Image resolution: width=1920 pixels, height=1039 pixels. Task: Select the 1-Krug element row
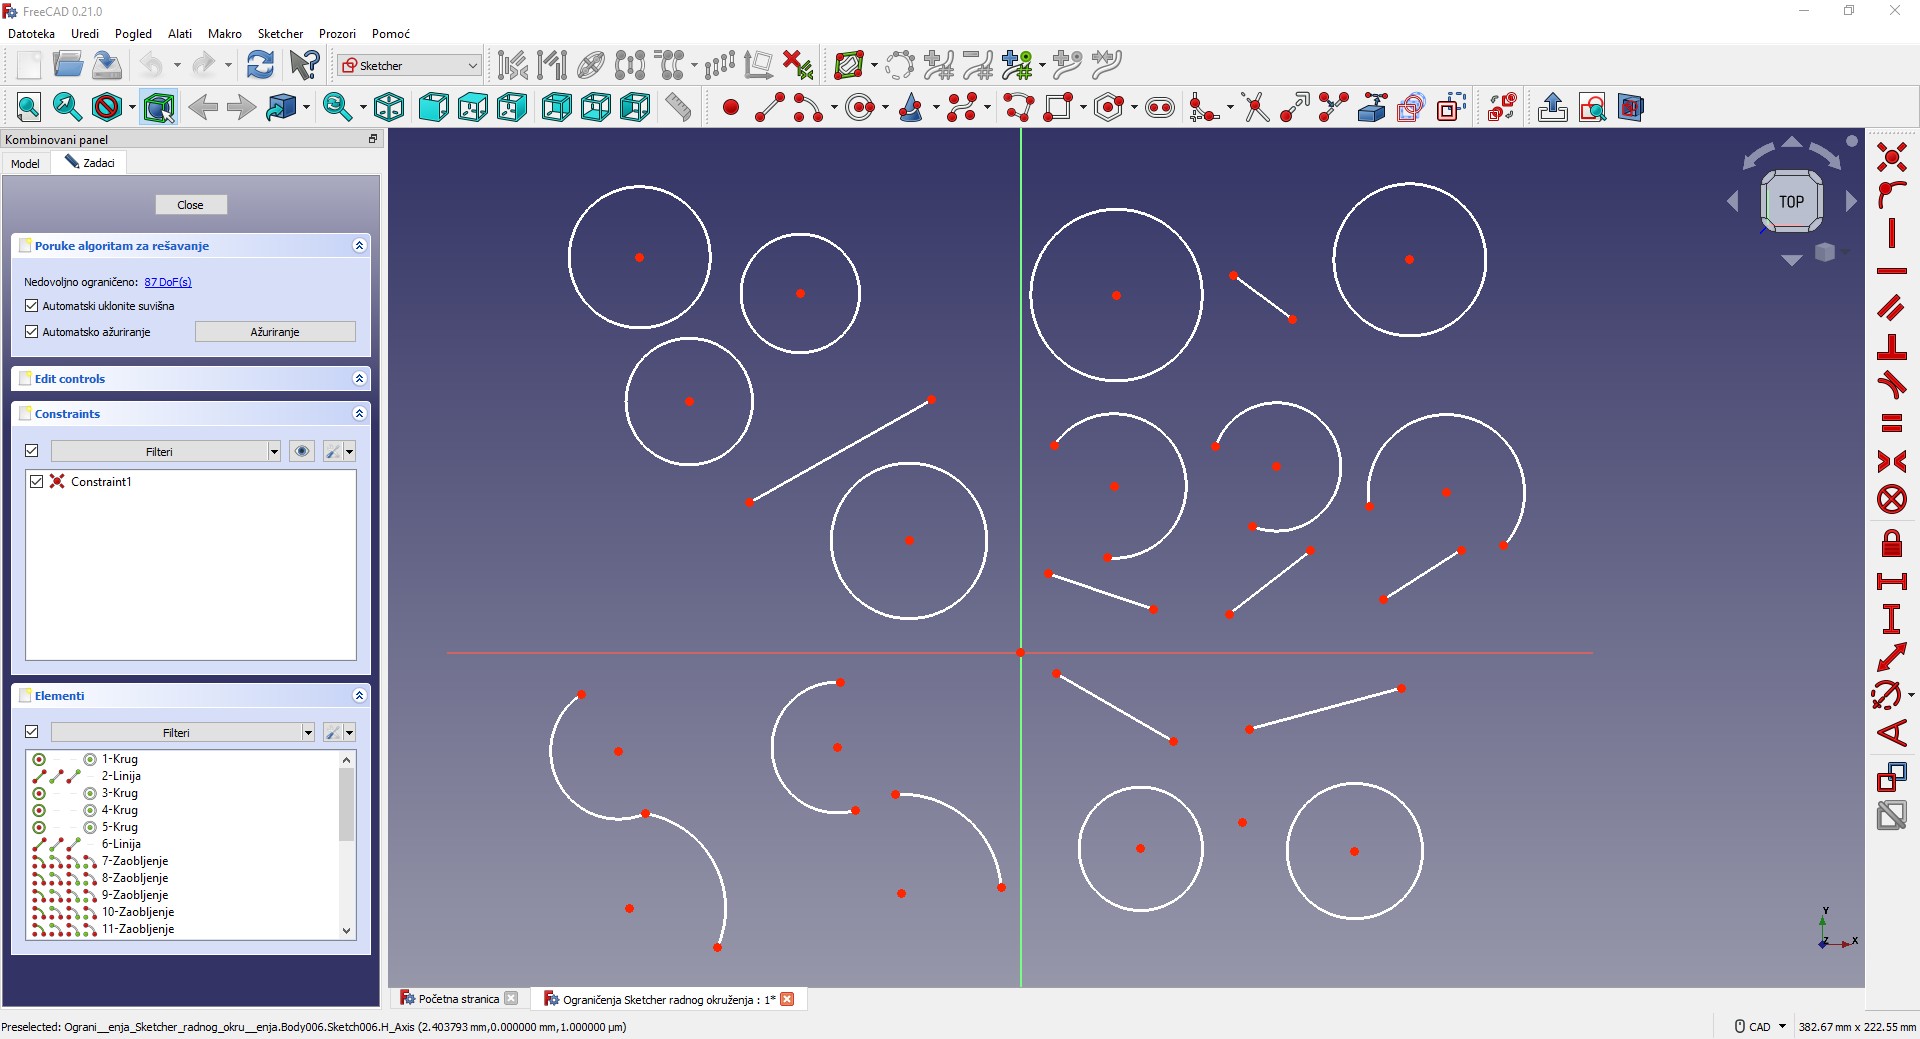click(x=183, y=759)
